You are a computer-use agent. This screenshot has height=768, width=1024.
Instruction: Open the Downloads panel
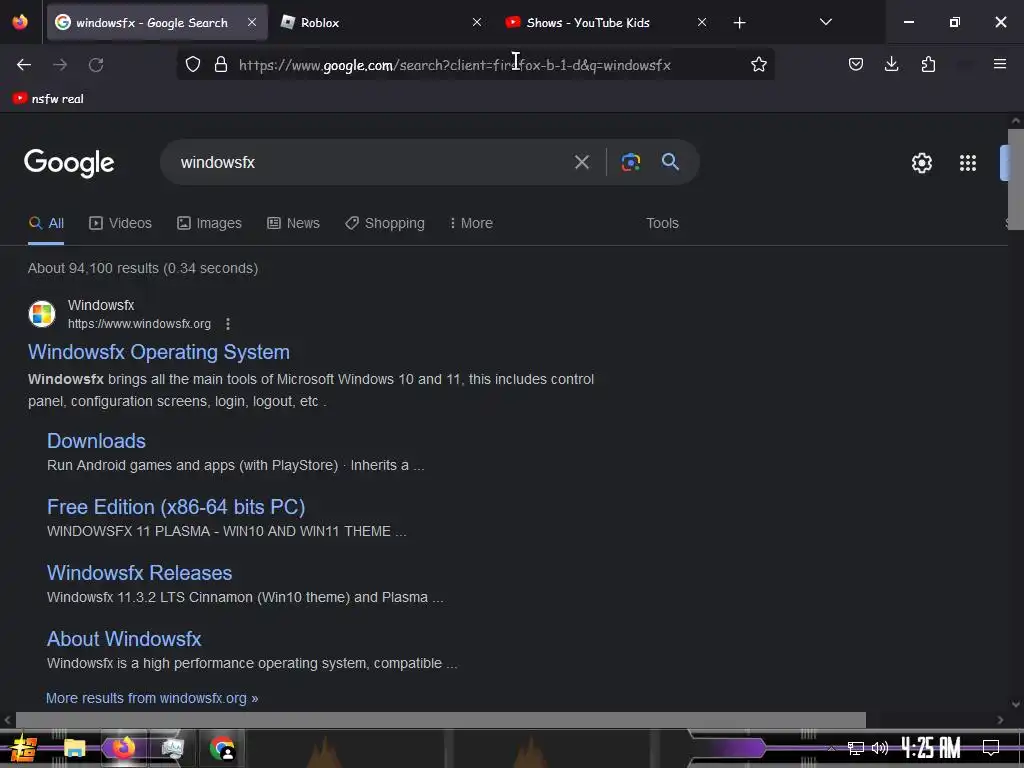click(891, 64)
